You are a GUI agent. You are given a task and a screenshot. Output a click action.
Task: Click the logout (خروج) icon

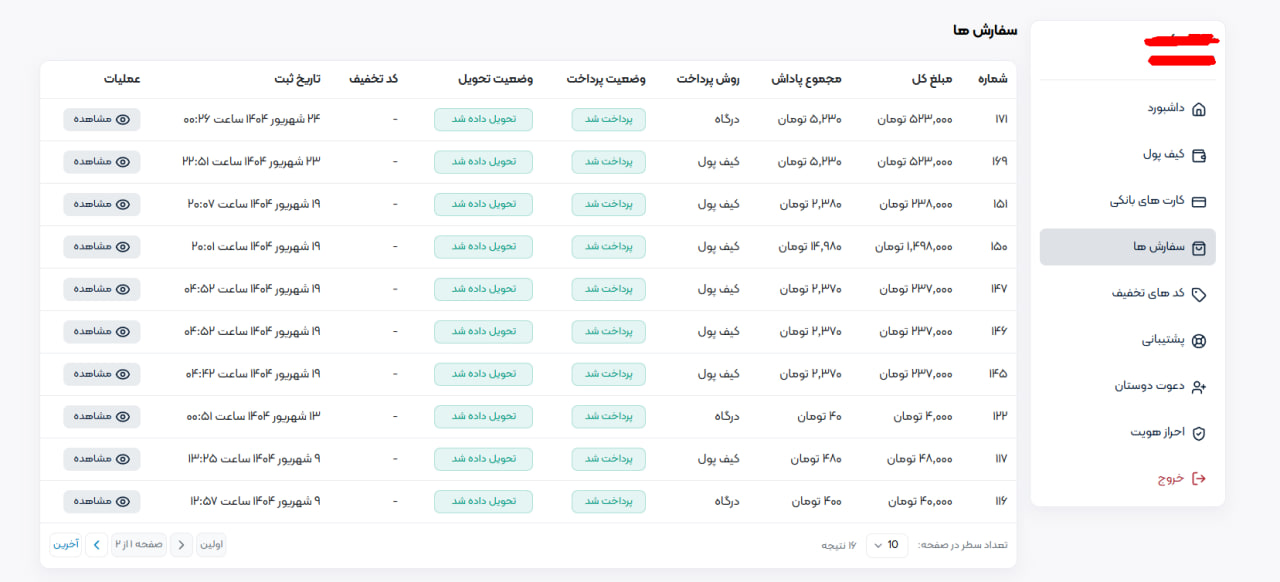1199,479
